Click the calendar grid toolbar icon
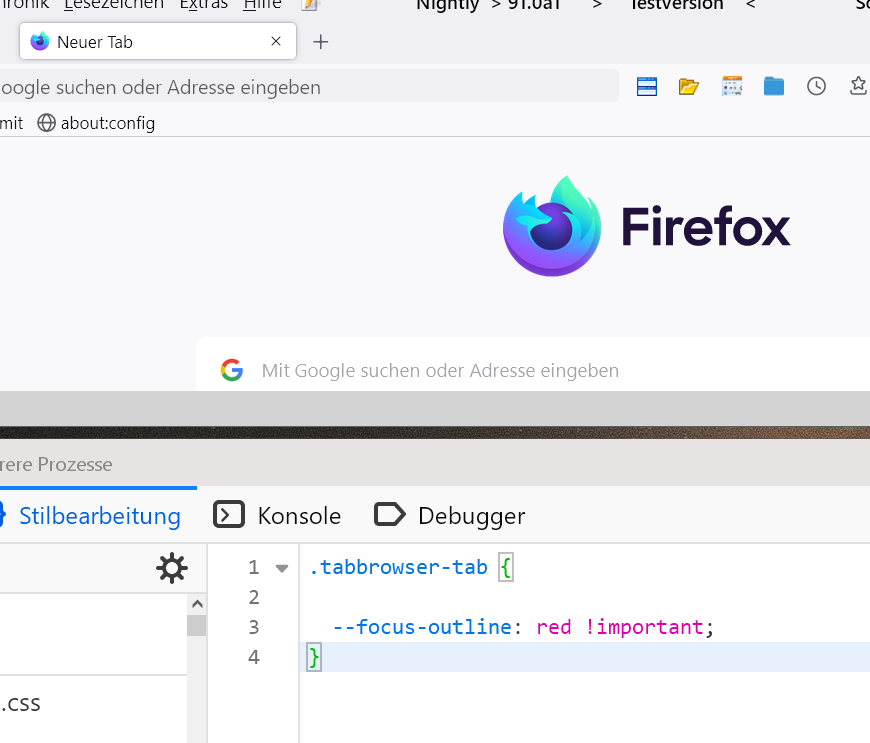This screenshot has height=743, width=870. [732, 87]
